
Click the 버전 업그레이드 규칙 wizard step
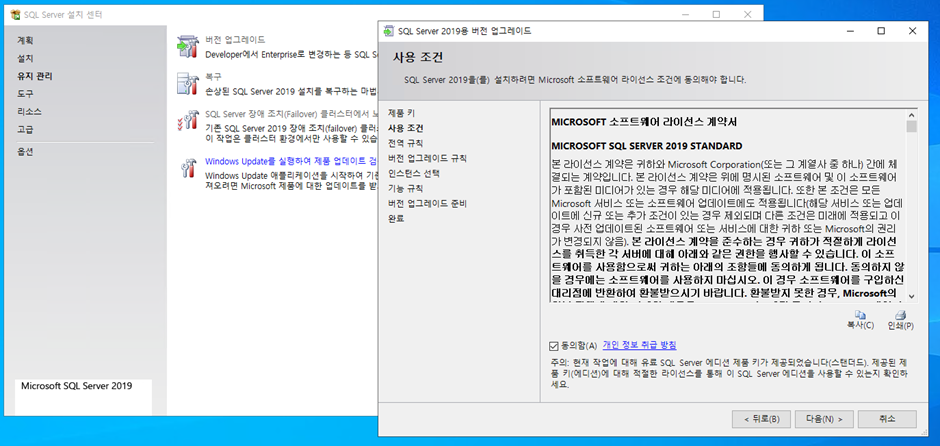(427, 158)
